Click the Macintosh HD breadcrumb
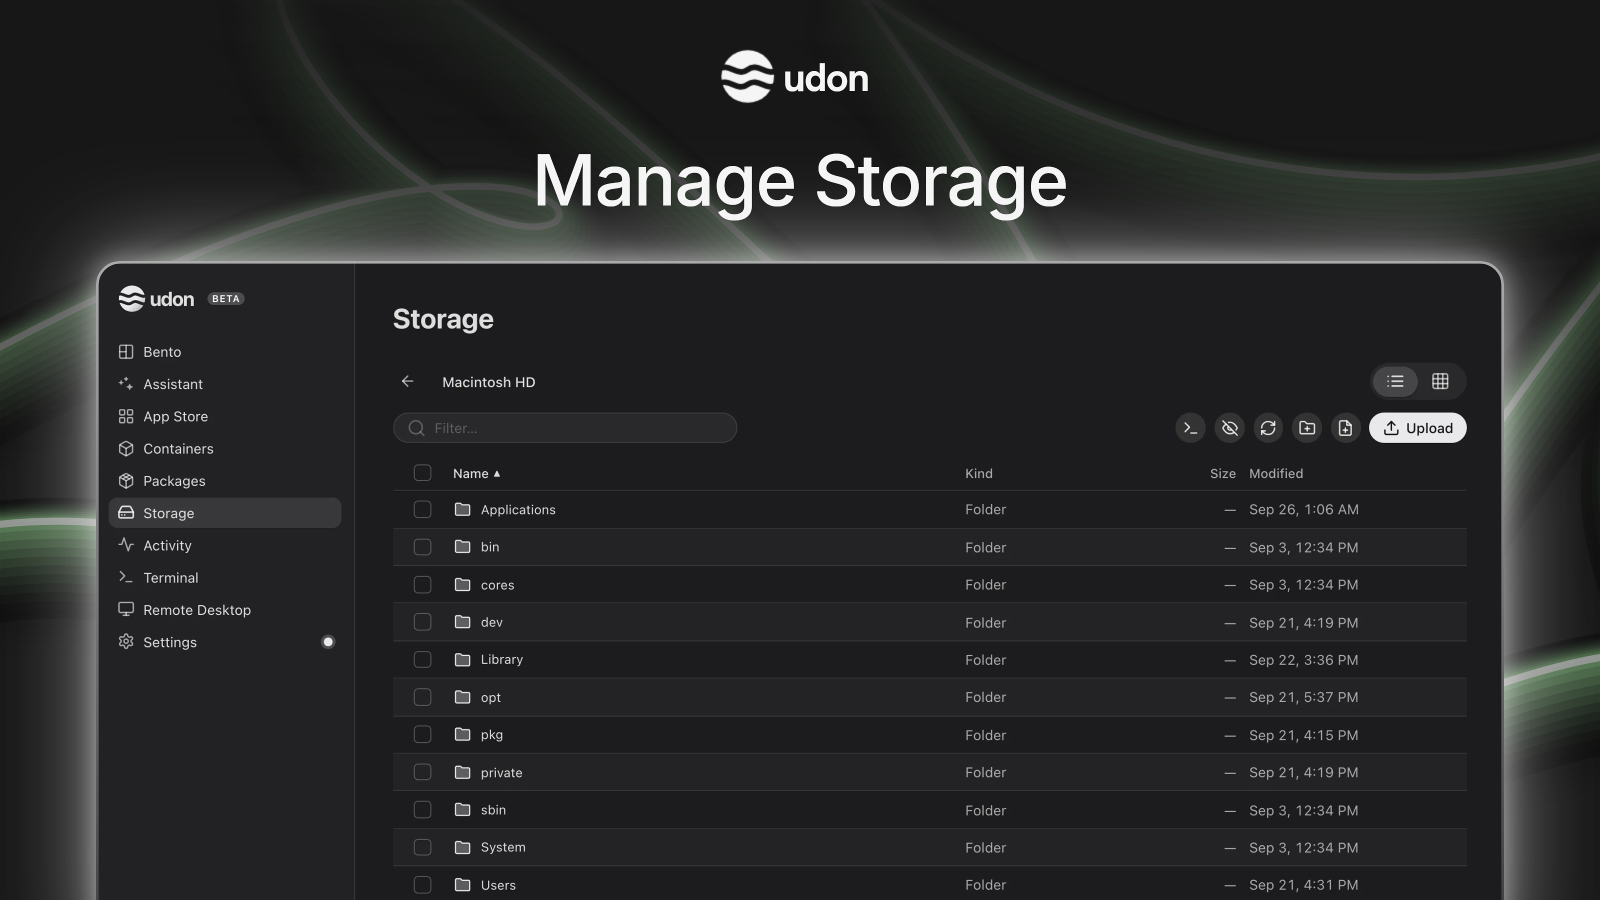 (x=489, y=382)
